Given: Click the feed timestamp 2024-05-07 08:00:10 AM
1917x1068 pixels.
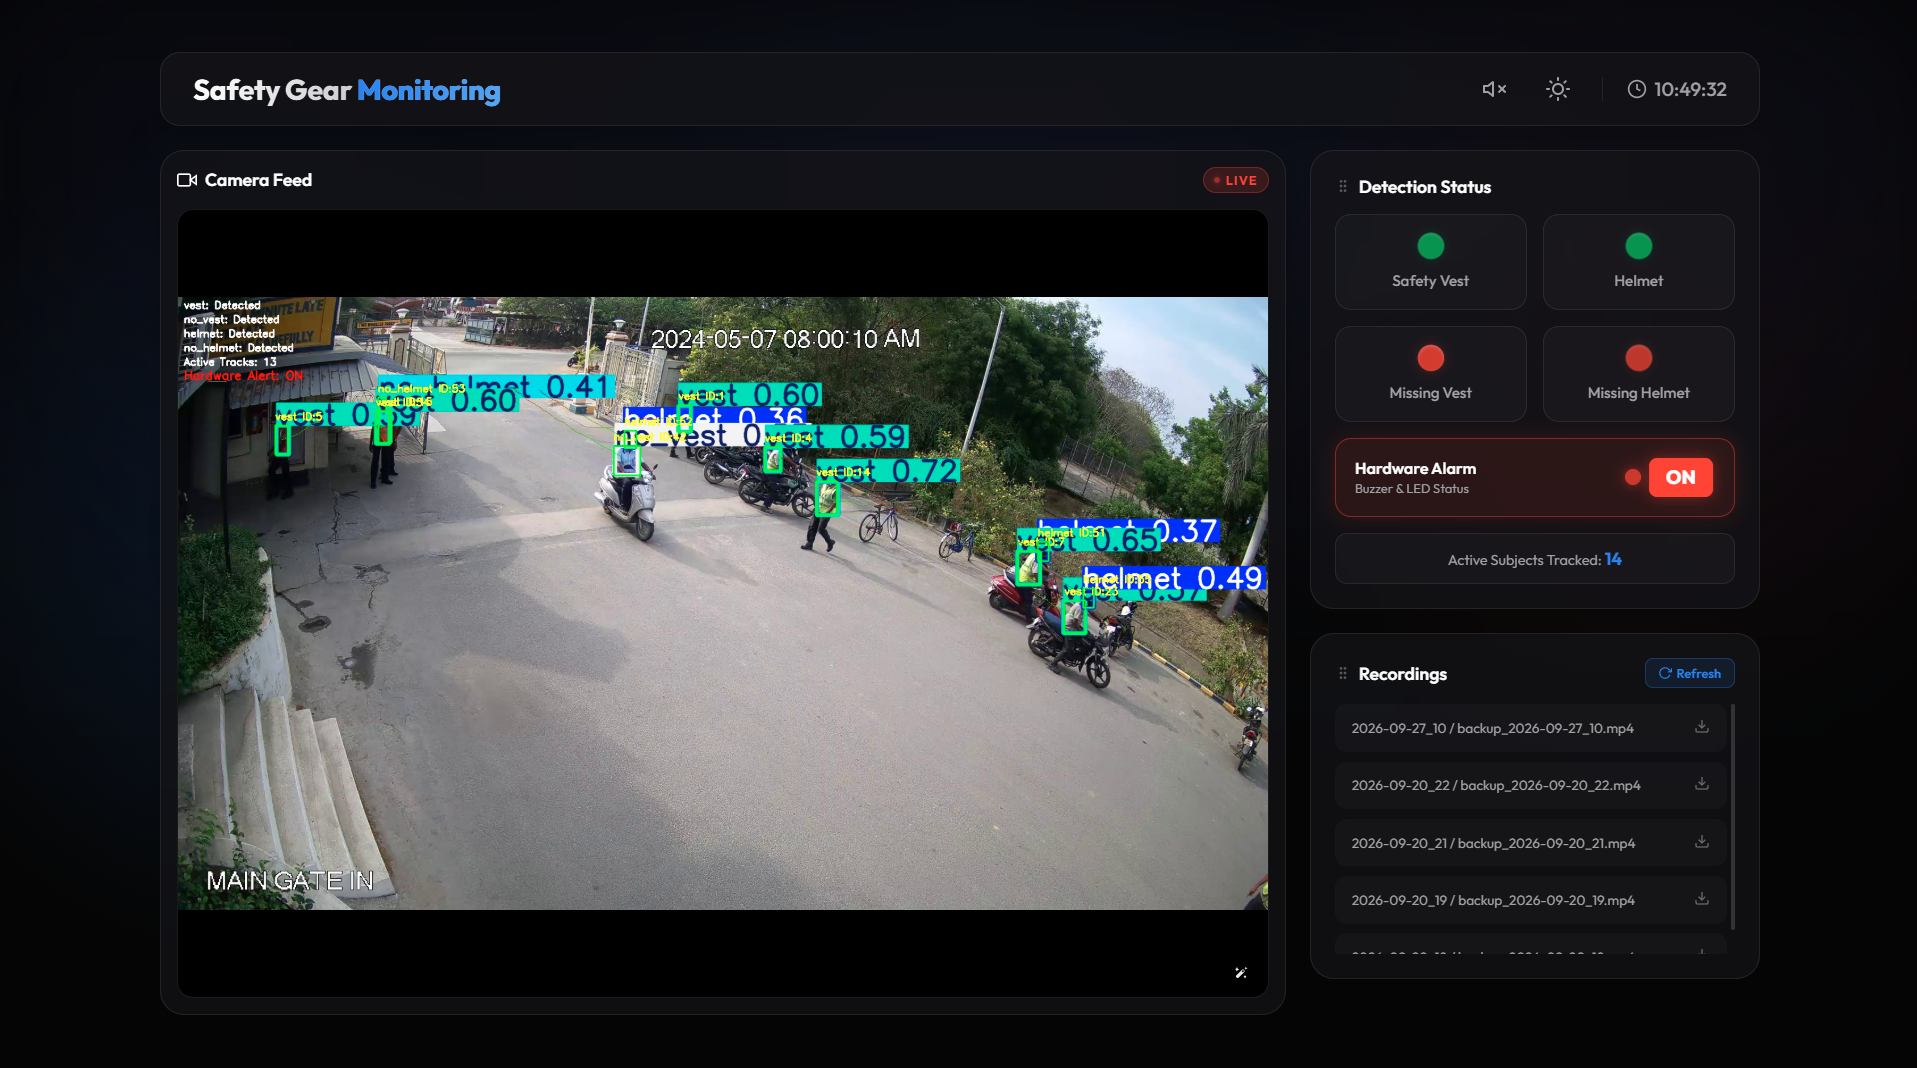Looking at the screenshot, I should coord(785,339).
